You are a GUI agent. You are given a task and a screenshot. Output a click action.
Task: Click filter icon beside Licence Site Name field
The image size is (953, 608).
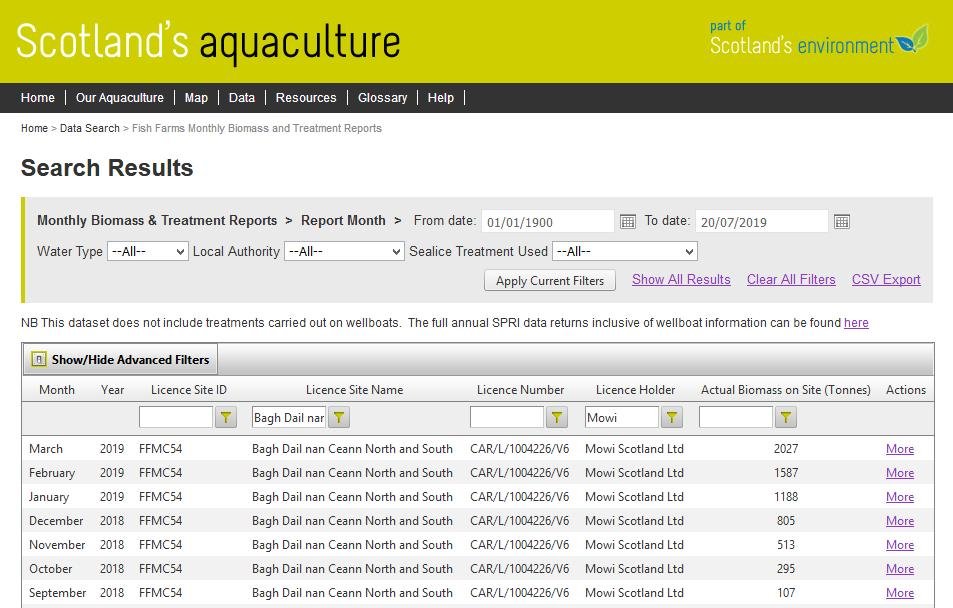tap(339, 417)
